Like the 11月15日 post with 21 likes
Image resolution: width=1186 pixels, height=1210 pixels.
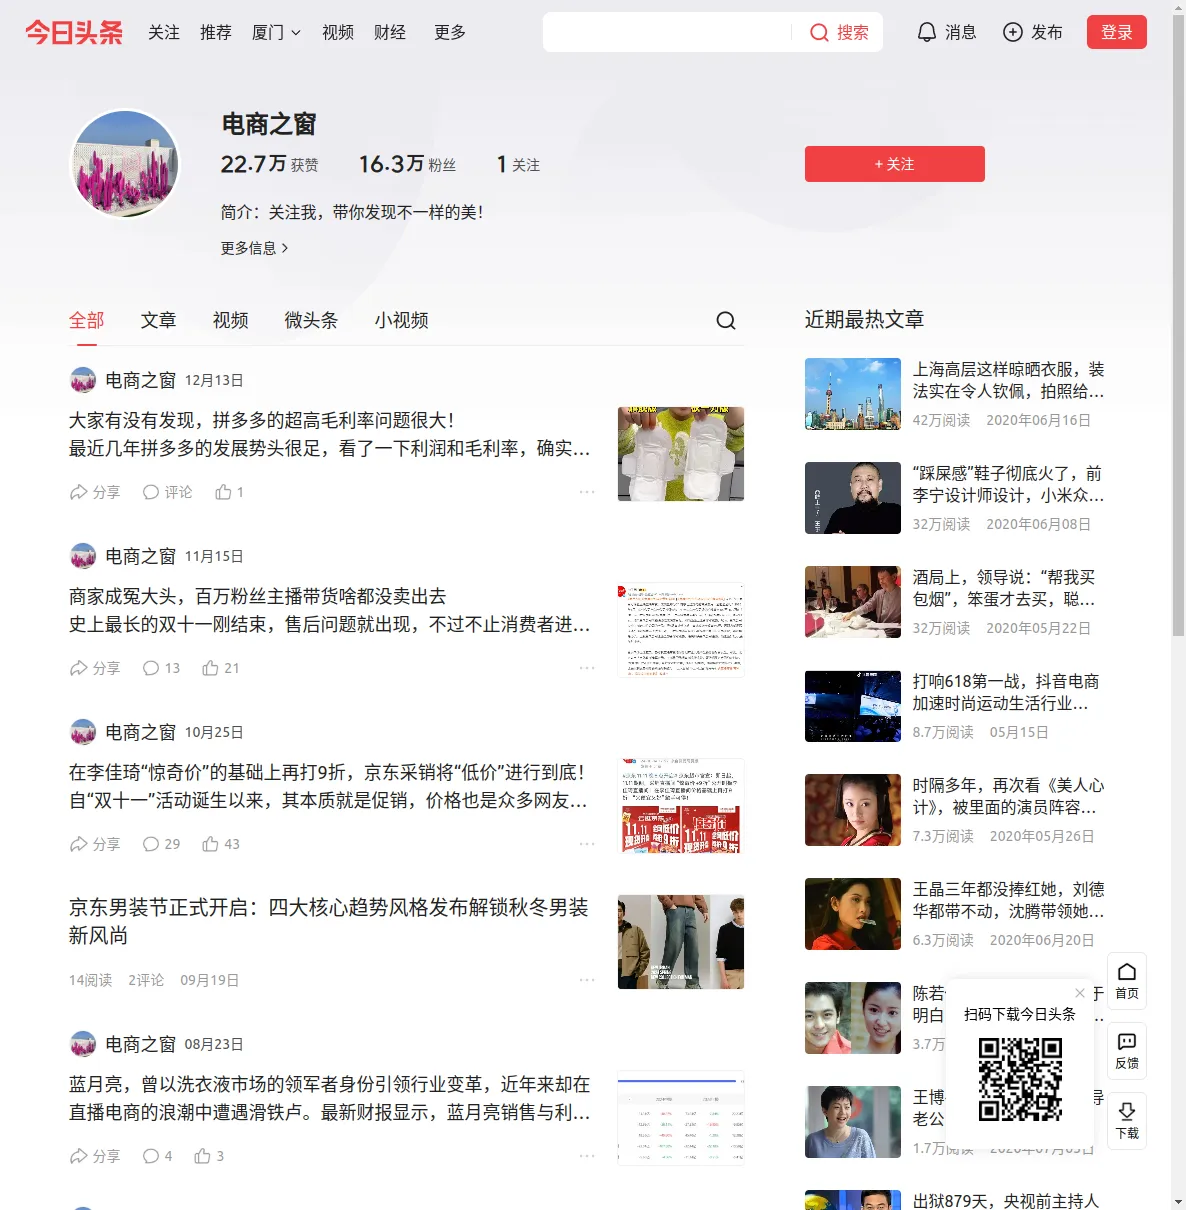click(x=221, y=668)
